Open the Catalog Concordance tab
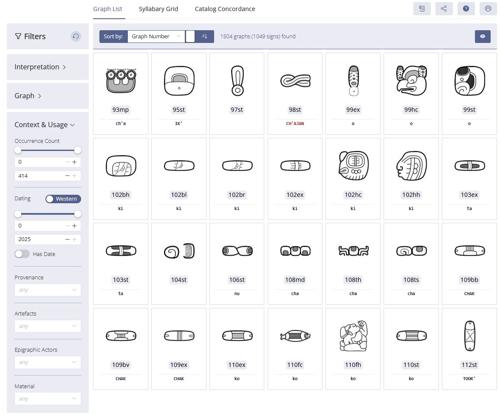This screenshot has height=415, width=500. pyautogui.click(x=225, y=9)
